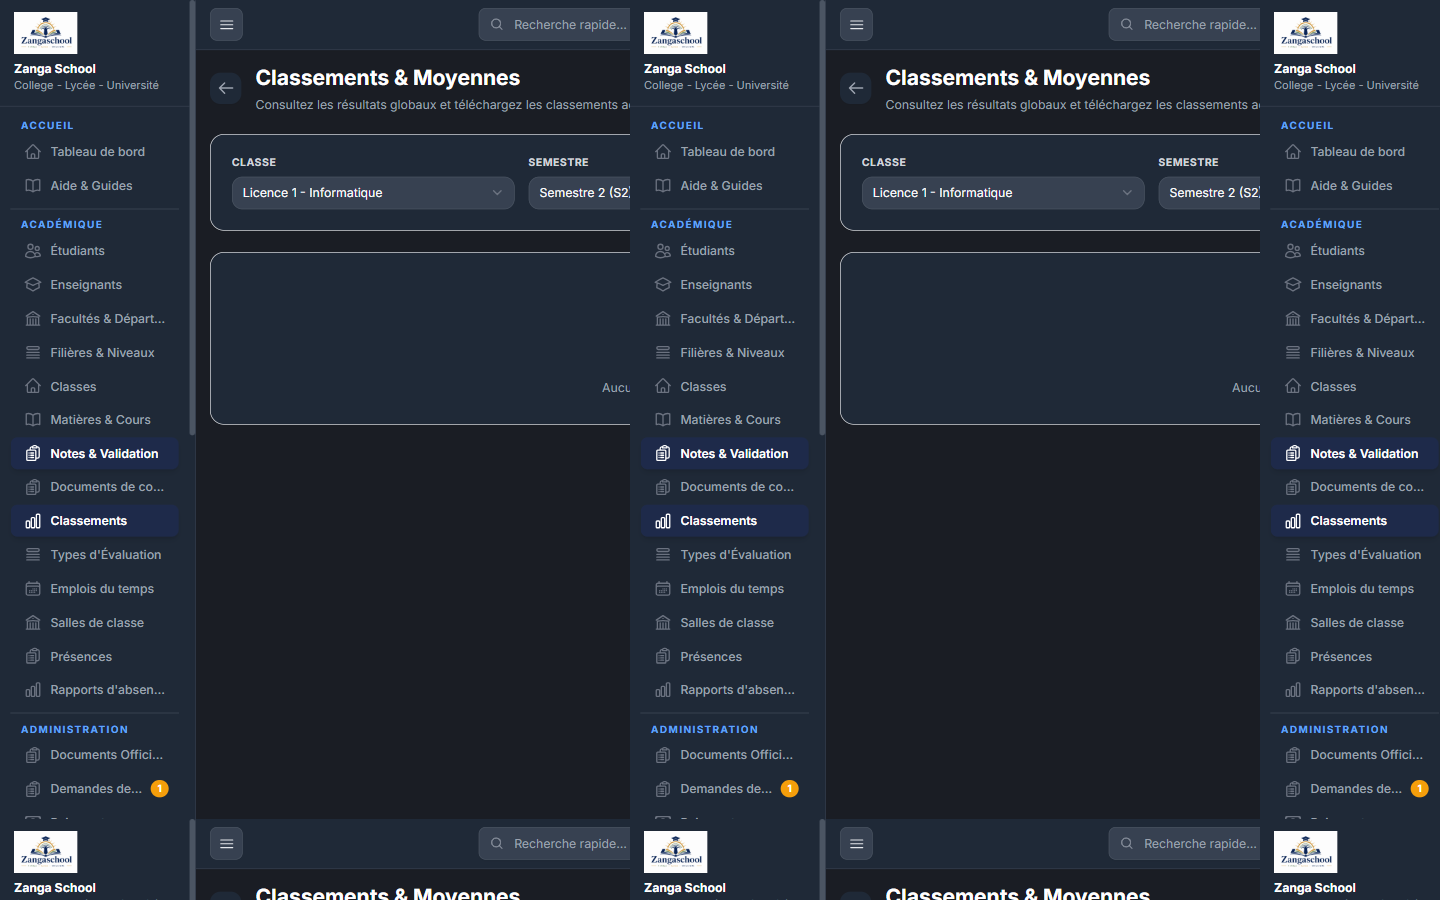
Task: Click the Zangaschool logo in the top-left sidebar
Action: click(x=46, y=33)
